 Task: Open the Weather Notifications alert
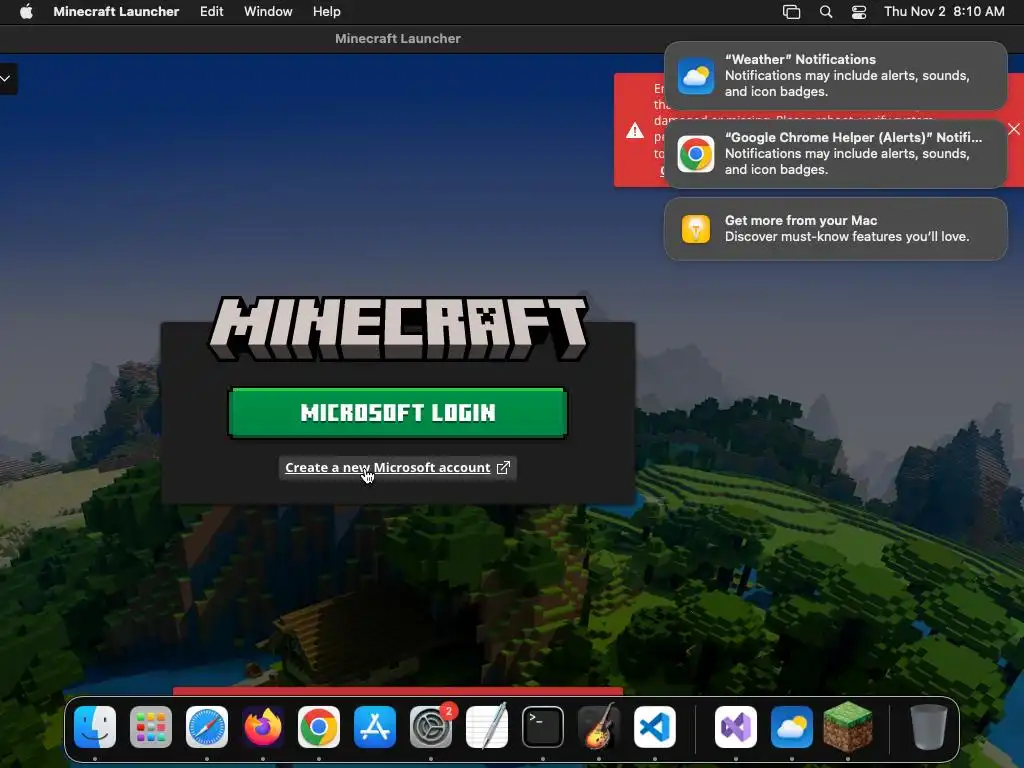835,76
